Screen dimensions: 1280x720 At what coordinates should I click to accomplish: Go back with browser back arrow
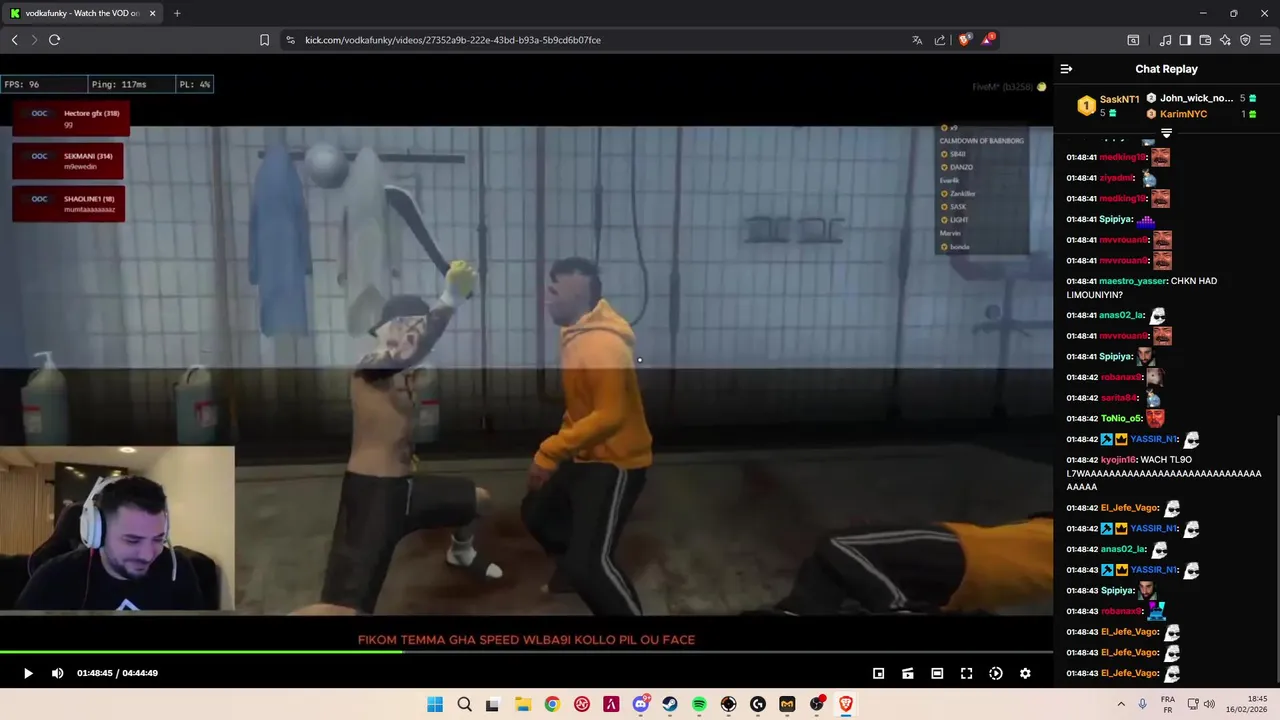coord(14,40)
